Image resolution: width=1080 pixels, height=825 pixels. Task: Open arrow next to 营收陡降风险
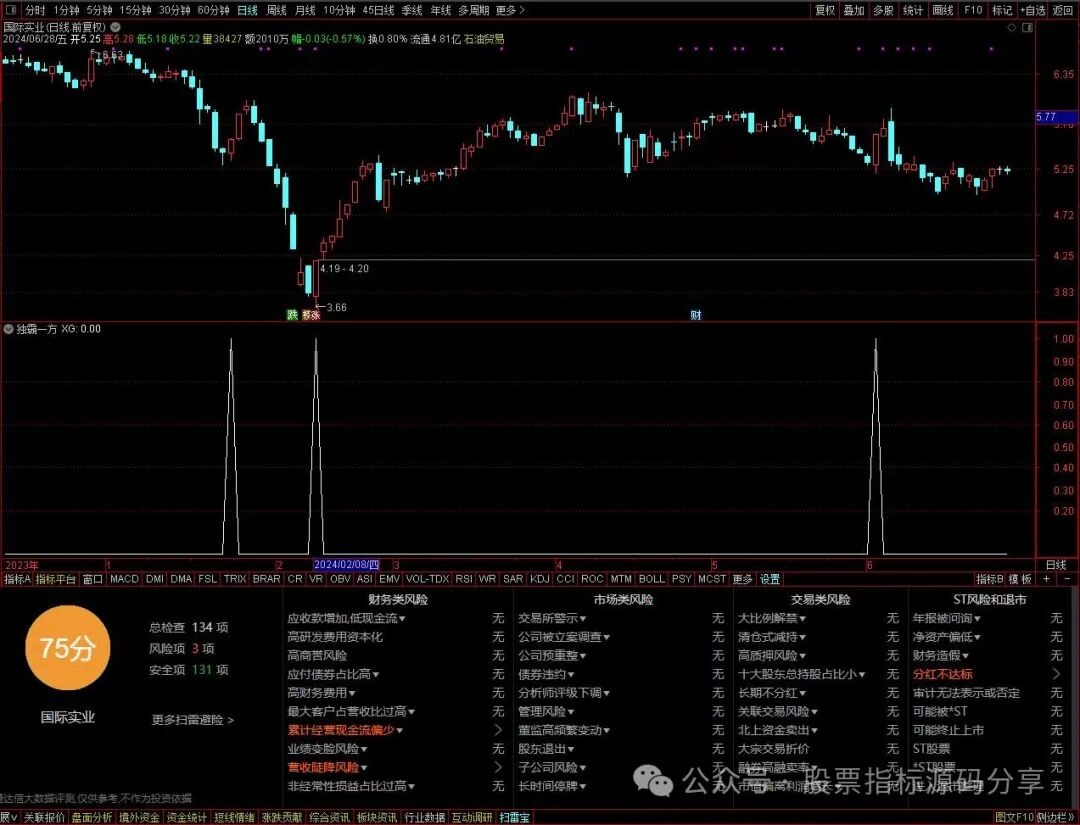pyautogui.click(x=498, y=767)
